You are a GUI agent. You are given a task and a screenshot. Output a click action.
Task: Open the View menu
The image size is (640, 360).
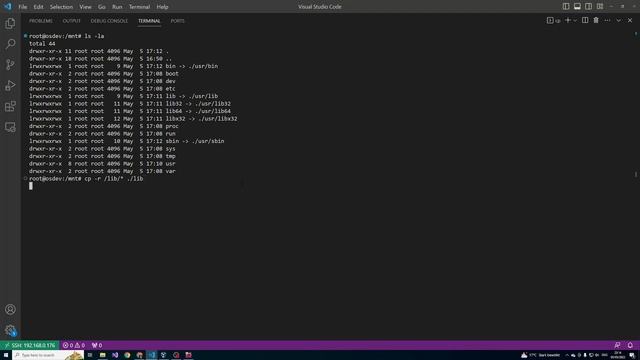[x=85, y=7]
